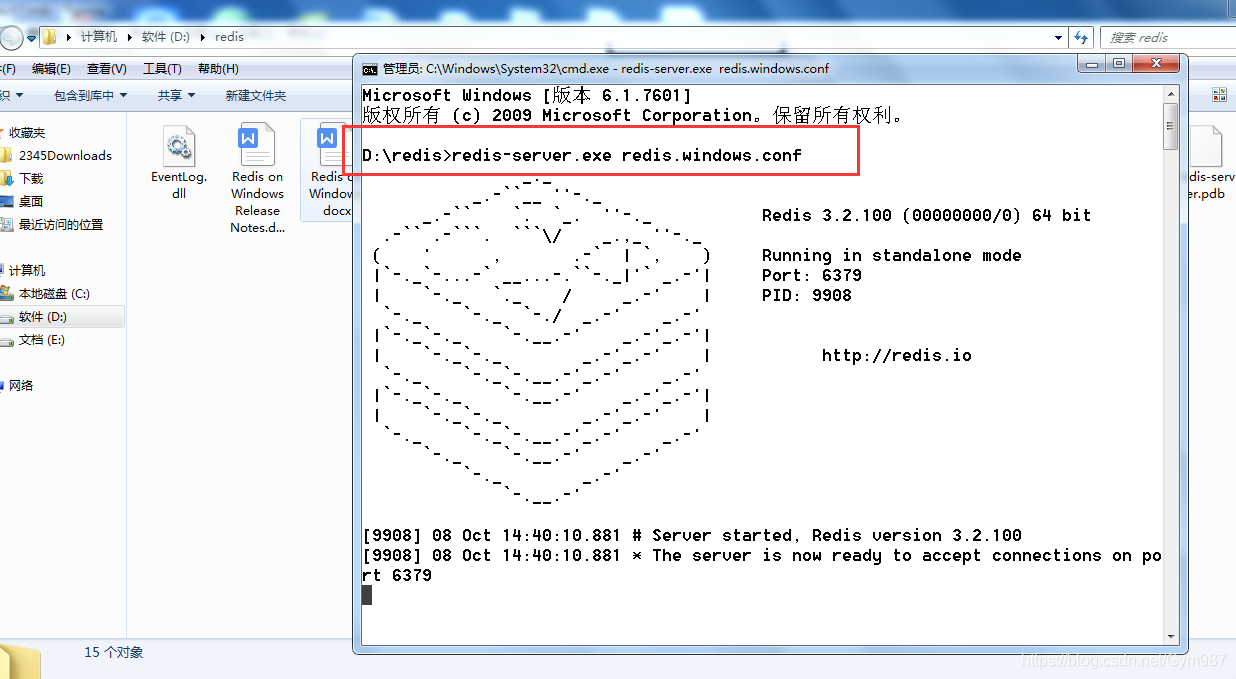
Task: Click 软件 (D:) in the address breadcrumb
Action: point(166,37)
